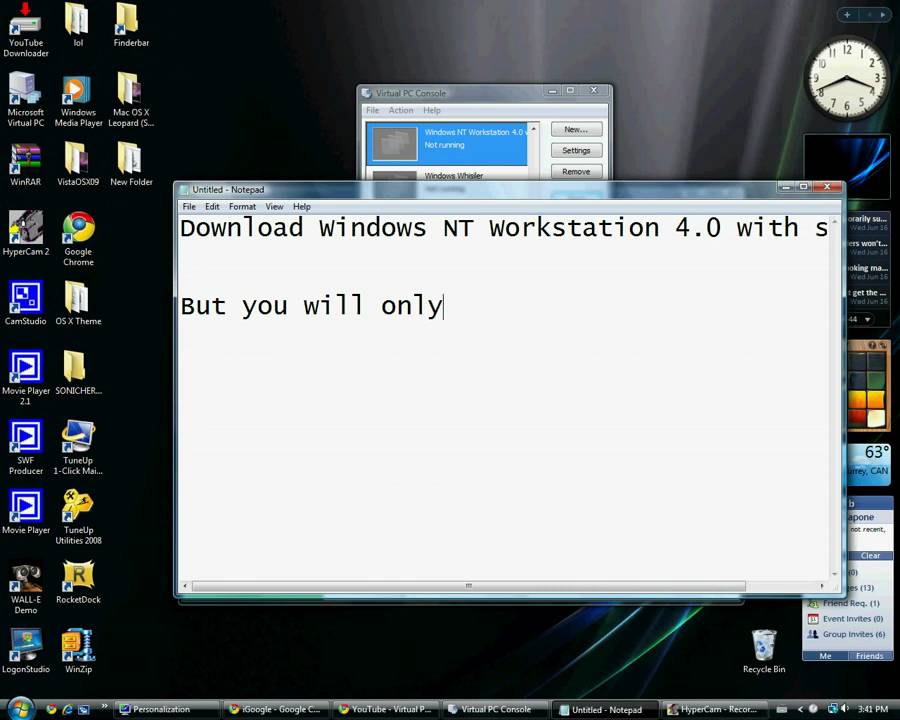Select the Windows Whistler virtual machine entry
This screenshot has width=900, height=720.
pyautogui.click(x=447, y=175)
